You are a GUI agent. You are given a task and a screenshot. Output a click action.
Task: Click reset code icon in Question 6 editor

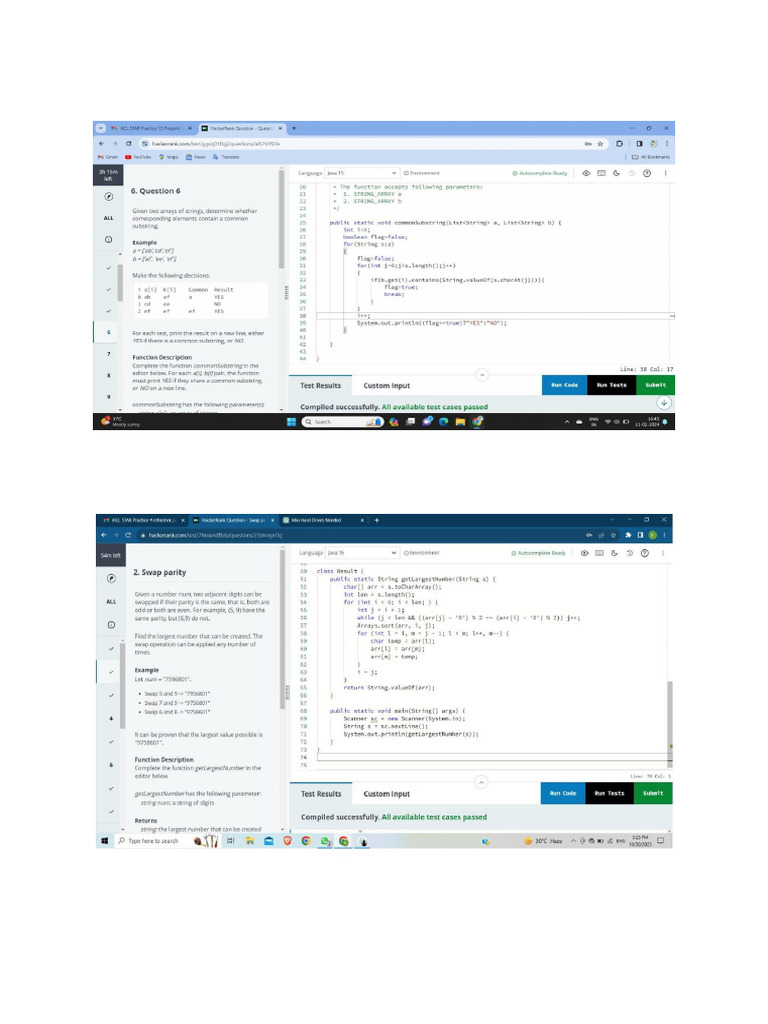pyautogui.click(x=632, y=173)
